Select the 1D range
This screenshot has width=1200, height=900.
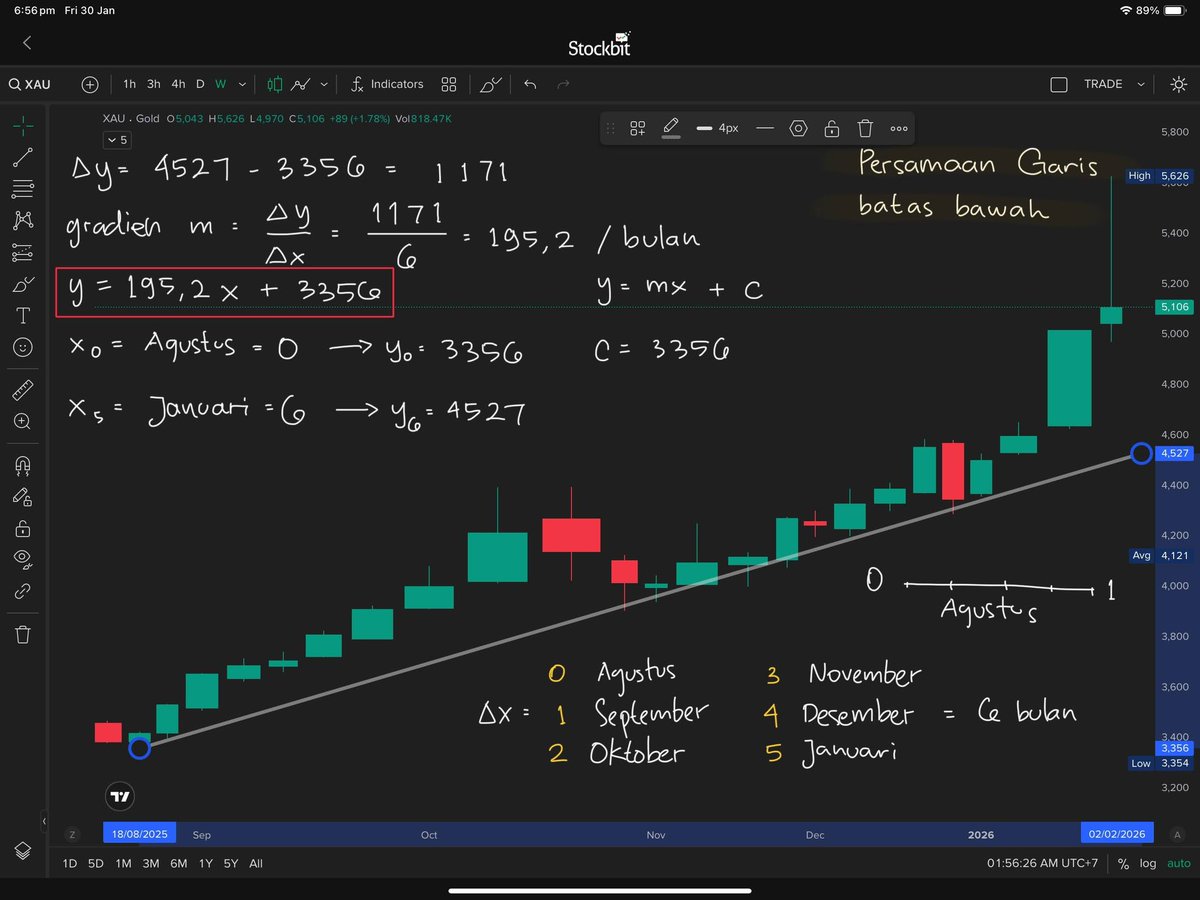coord(69,863)
